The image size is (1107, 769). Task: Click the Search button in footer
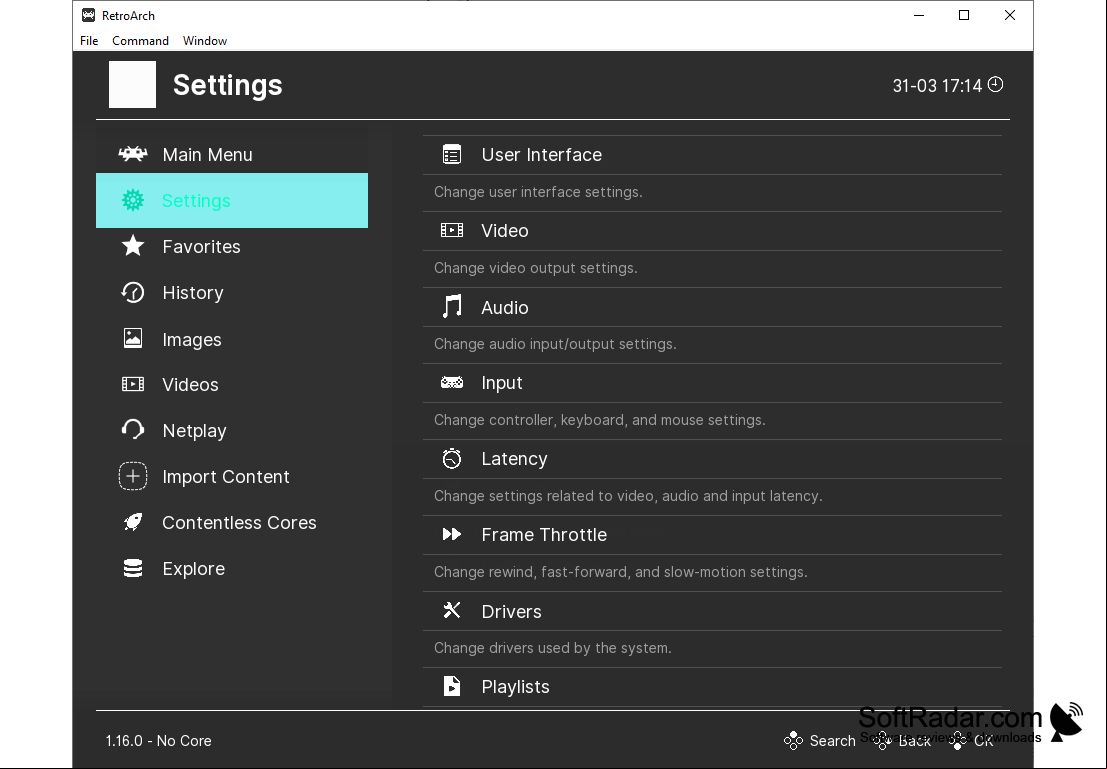(820, 740)
